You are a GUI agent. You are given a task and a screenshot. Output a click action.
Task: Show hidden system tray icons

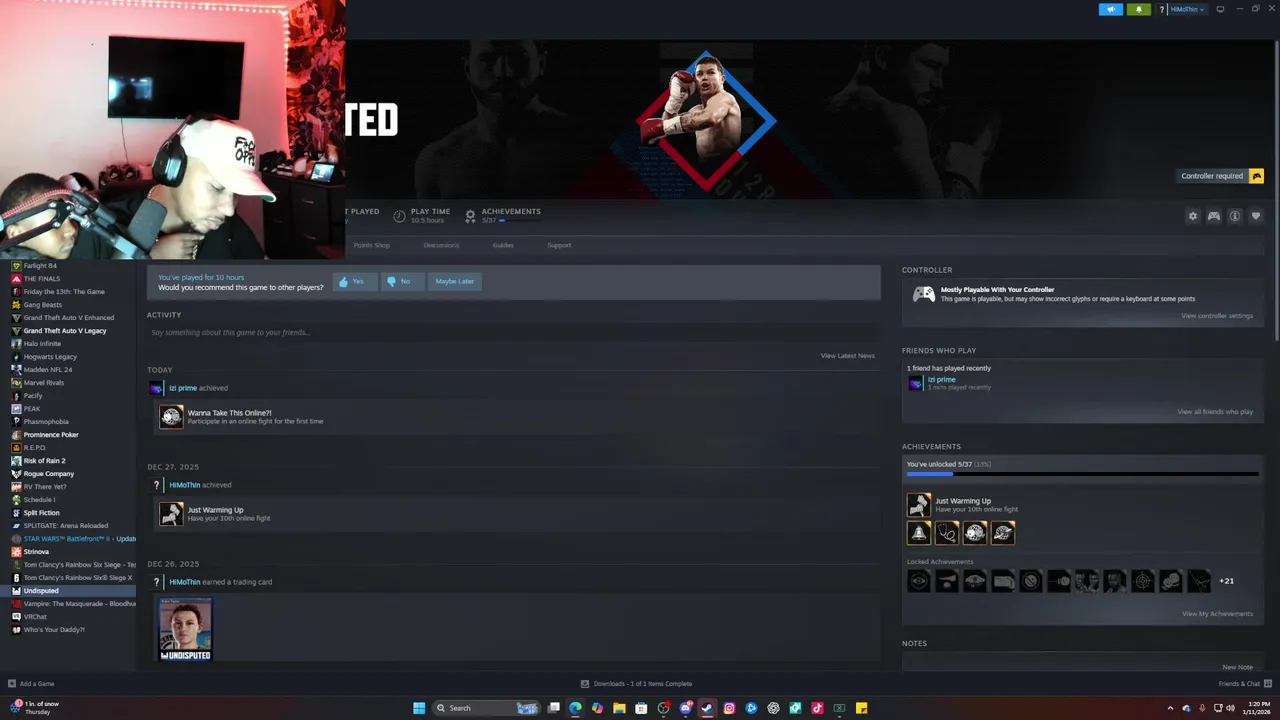[1170, 708]
